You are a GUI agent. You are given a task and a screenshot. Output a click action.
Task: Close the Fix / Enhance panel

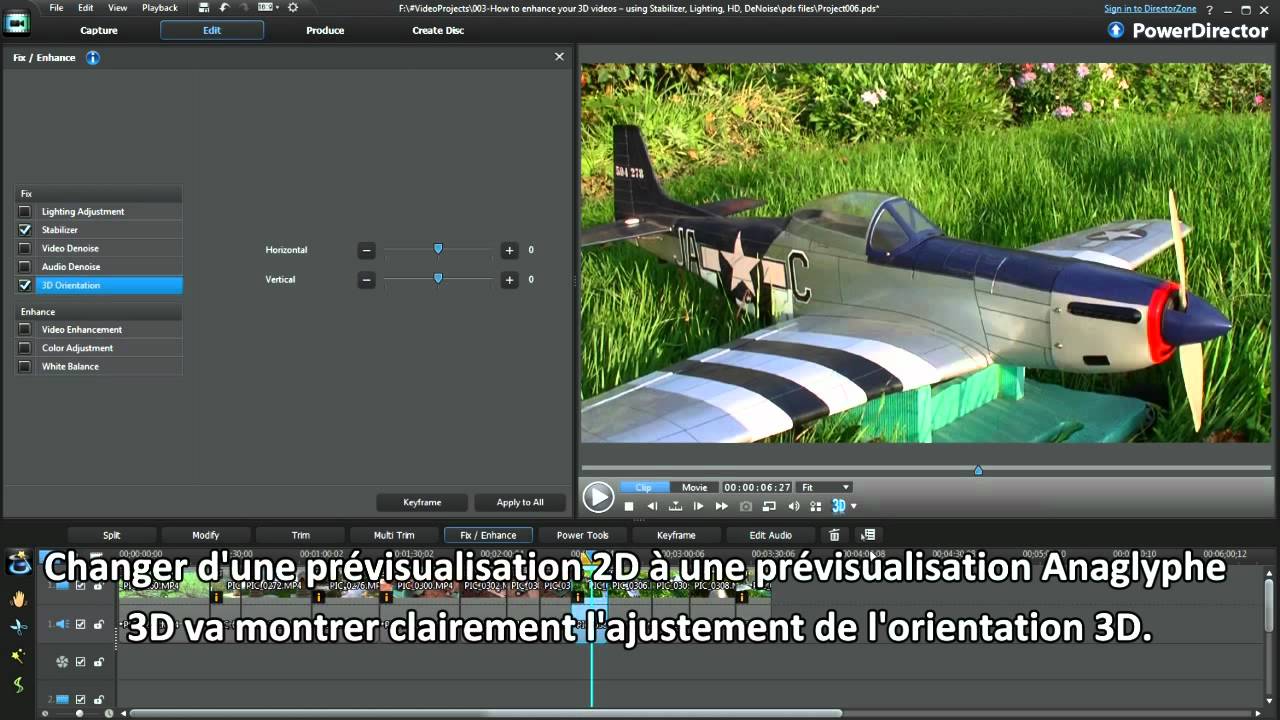click(559, 57)
